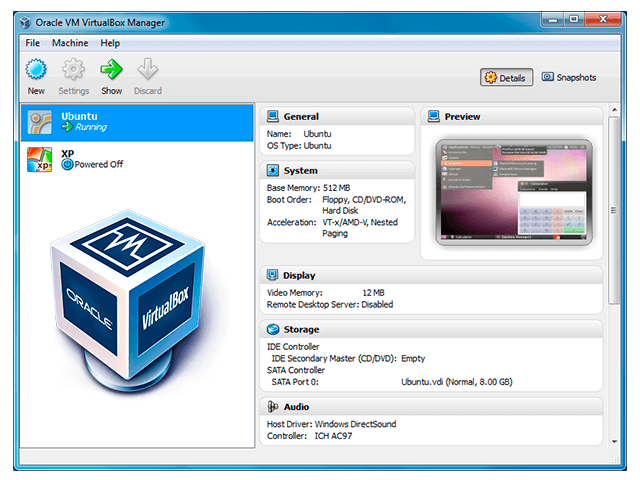Open the System section header

pyautogui.click(x=337, y=171)
